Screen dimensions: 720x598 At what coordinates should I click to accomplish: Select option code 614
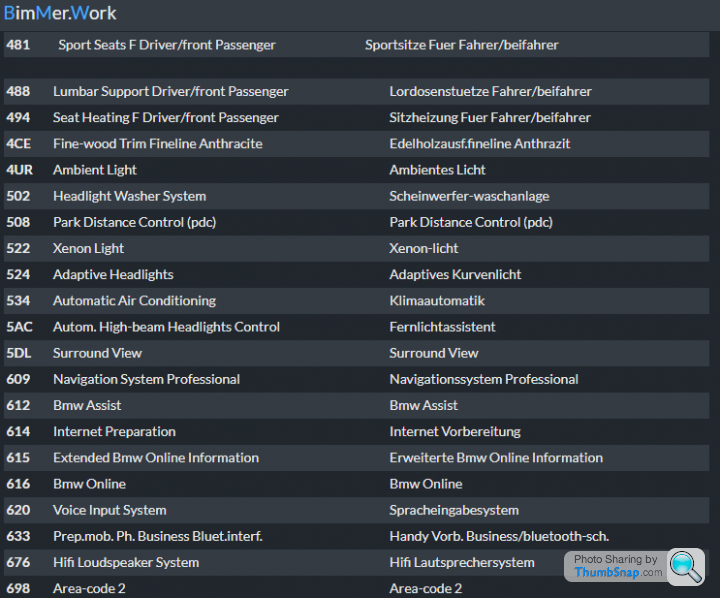pyautogui.click(x=18, y=432)
